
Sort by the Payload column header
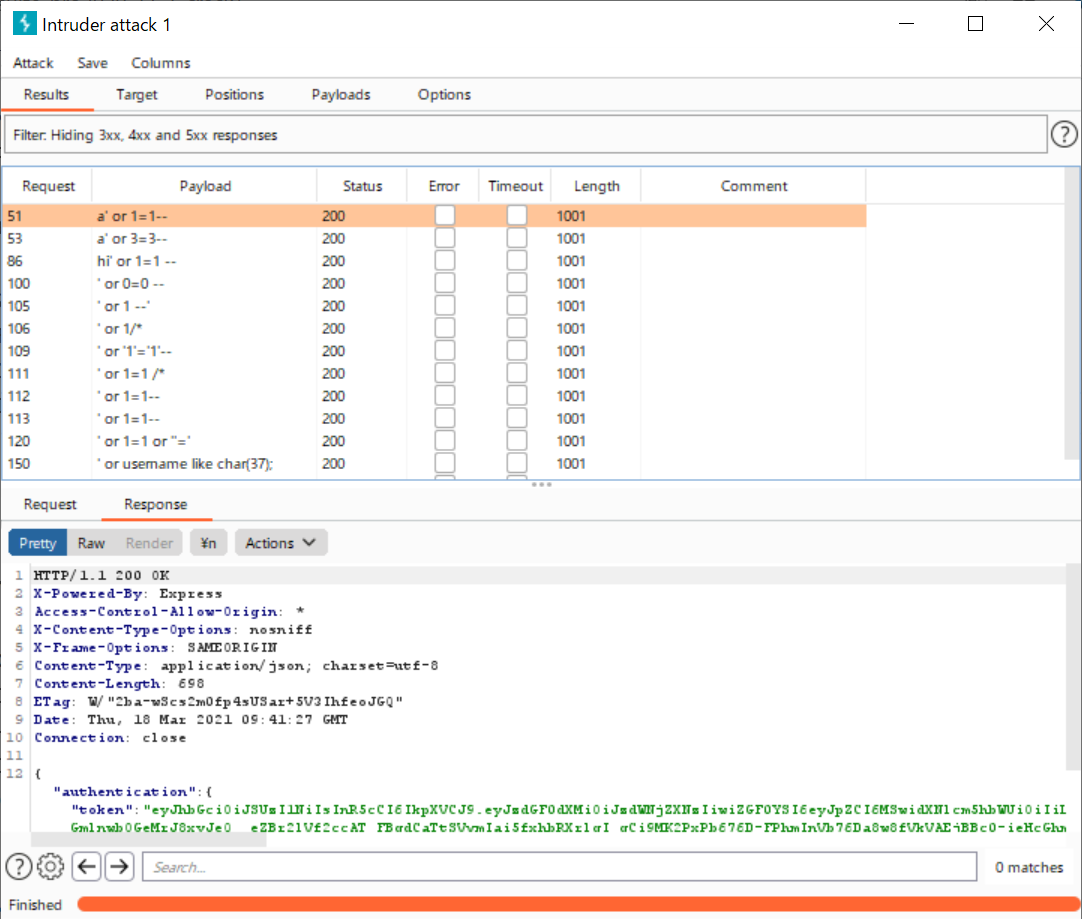point(205,186)
